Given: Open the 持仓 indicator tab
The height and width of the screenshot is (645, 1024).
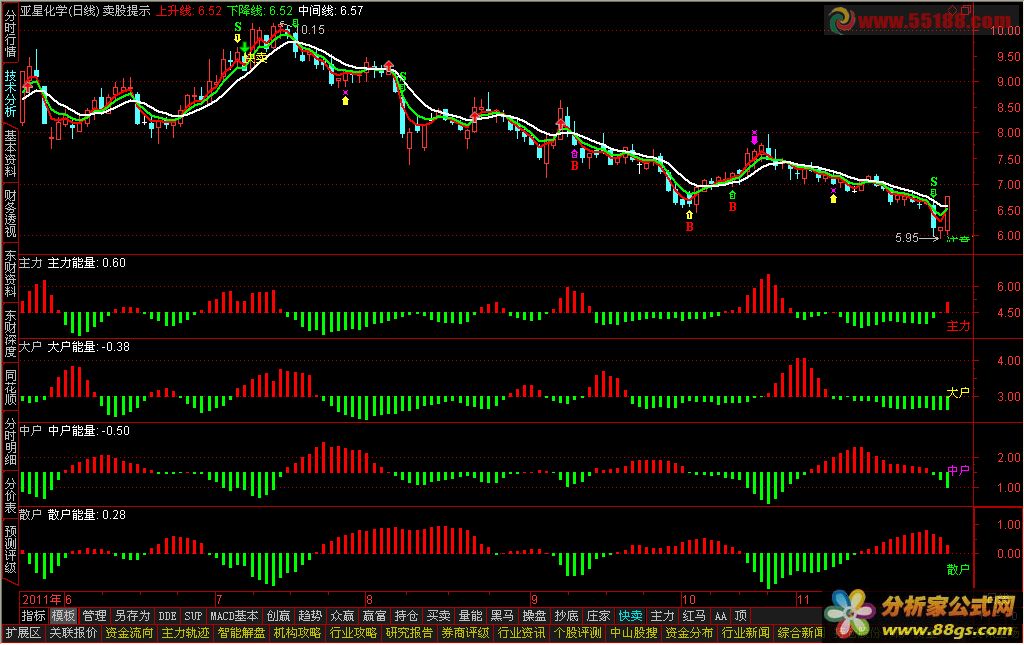Looking at the screenshot, I should [406, 616].
